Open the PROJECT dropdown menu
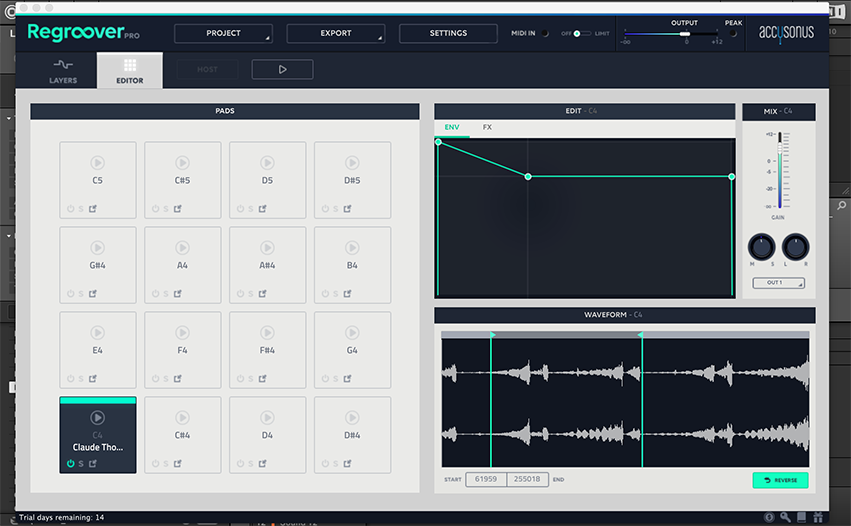 pyautogui.click(x=223, y=33)
